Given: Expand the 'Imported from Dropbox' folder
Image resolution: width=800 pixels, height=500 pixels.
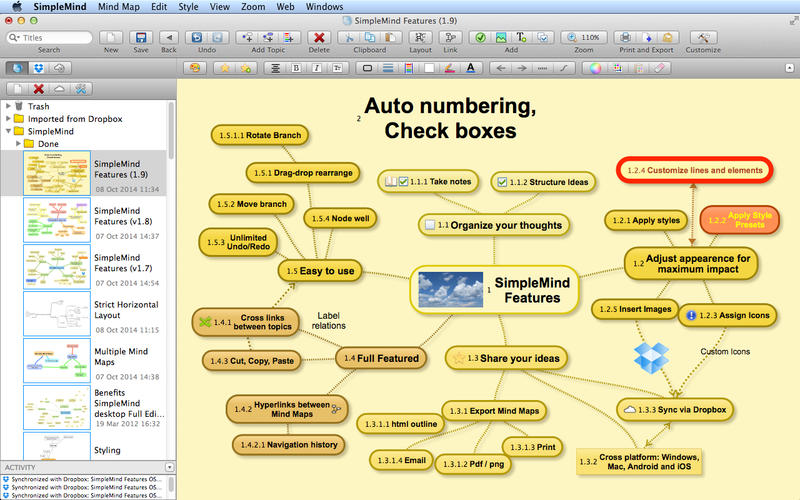Looking at the screenshot, I should click(9, 118).
